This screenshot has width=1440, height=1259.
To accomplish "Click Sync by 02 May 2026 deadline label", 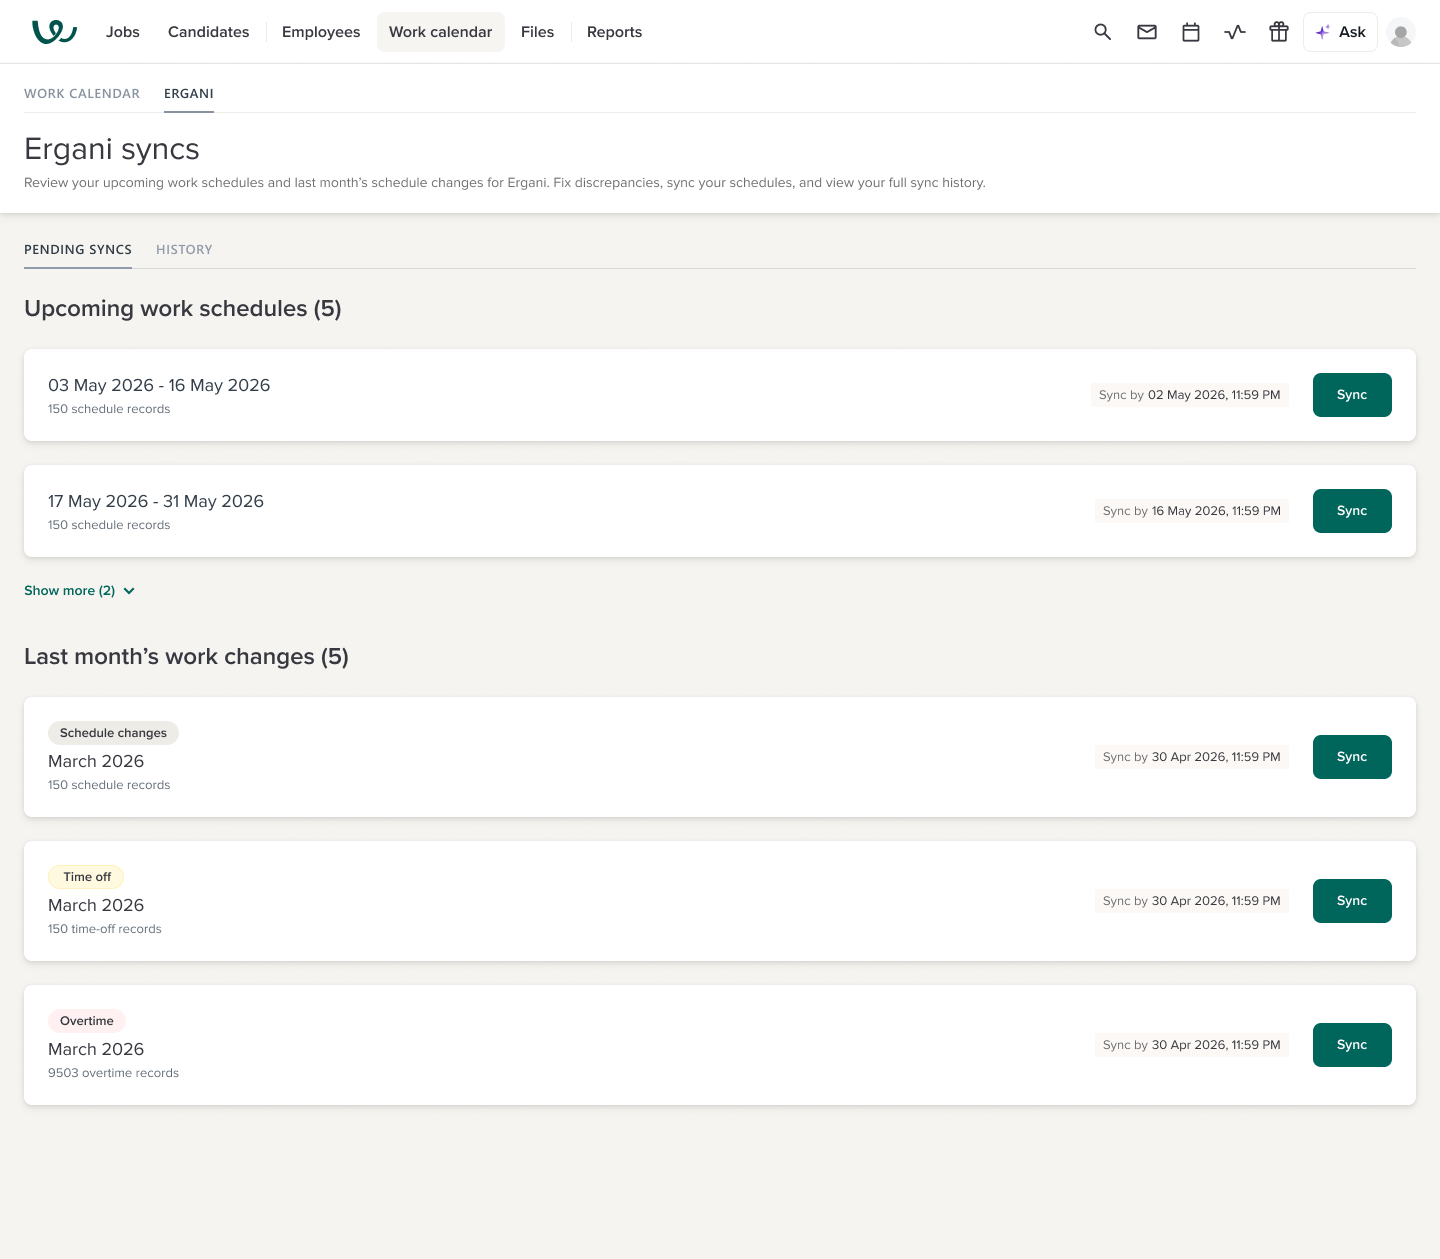I will click(1190, 395).
